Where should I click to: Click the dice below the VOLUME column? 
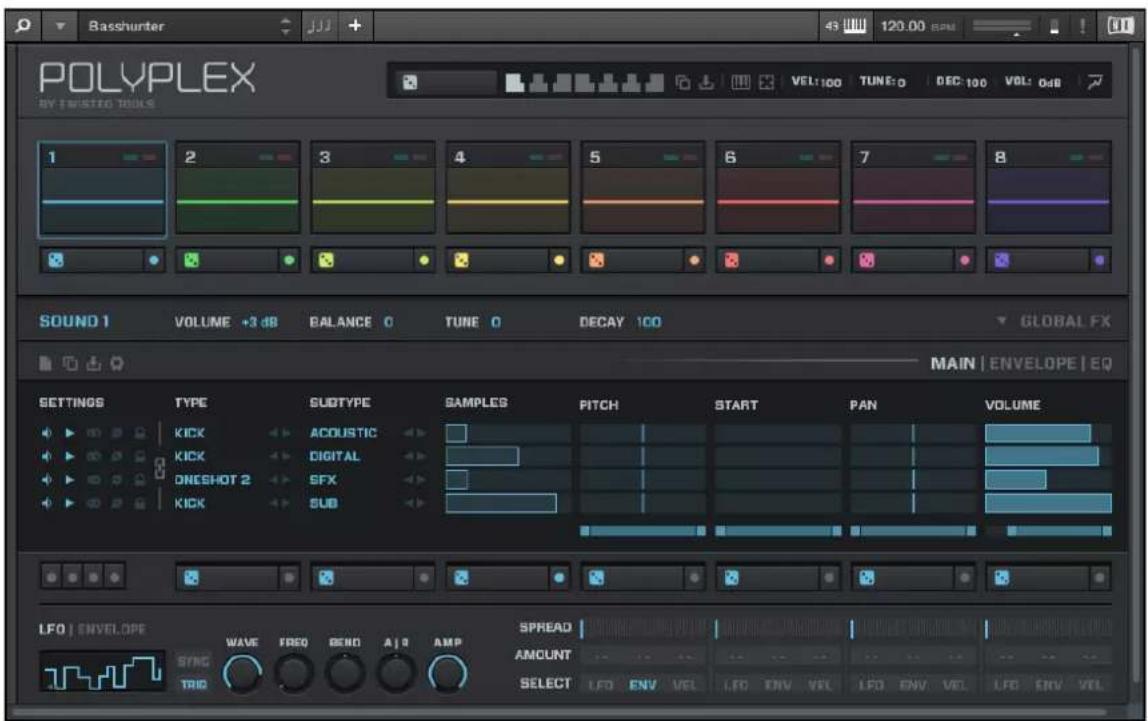pos(1002,578)
